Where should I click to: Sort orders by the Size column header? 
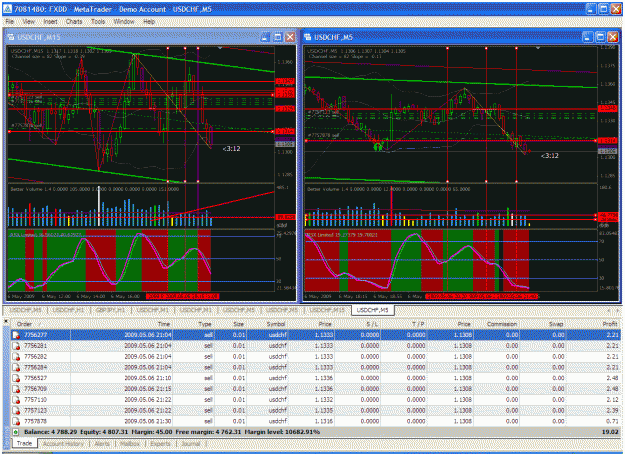(x=230, y=324)
